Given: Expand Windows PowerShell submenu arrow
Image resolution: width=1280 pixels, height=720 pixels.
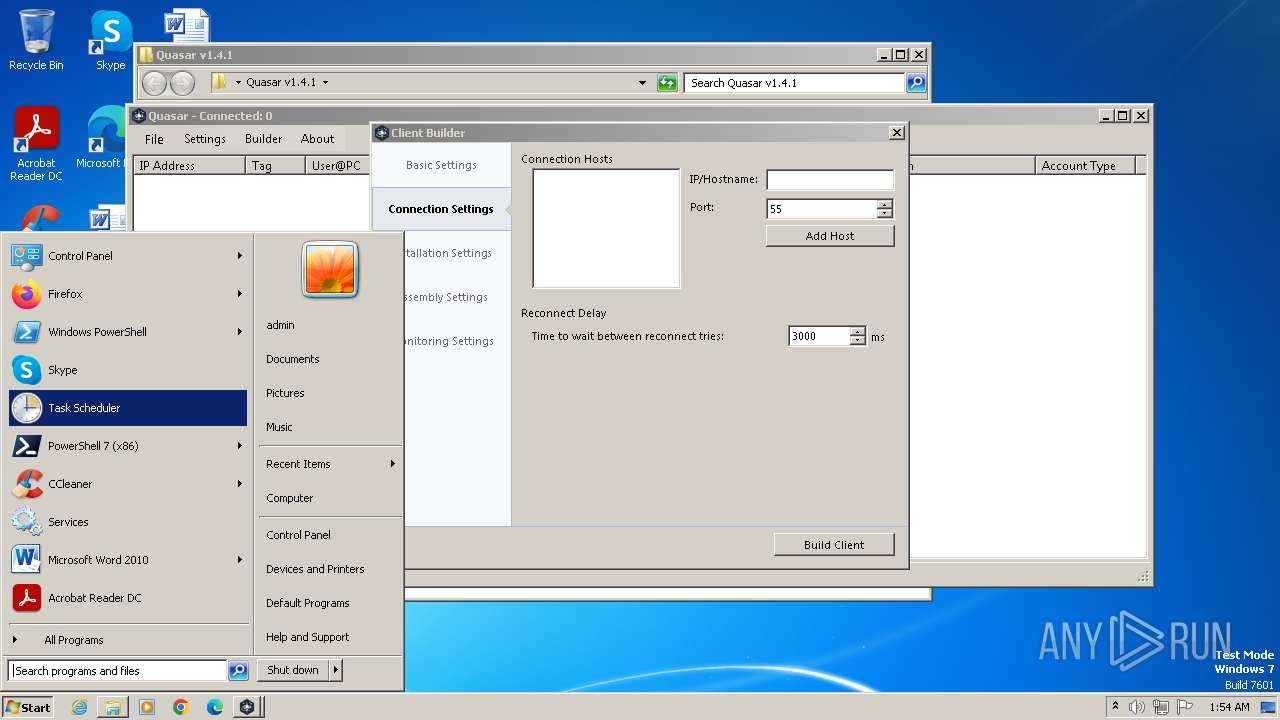Looking at the screenshot, I should pyautogui.click(x=240, y=332).
